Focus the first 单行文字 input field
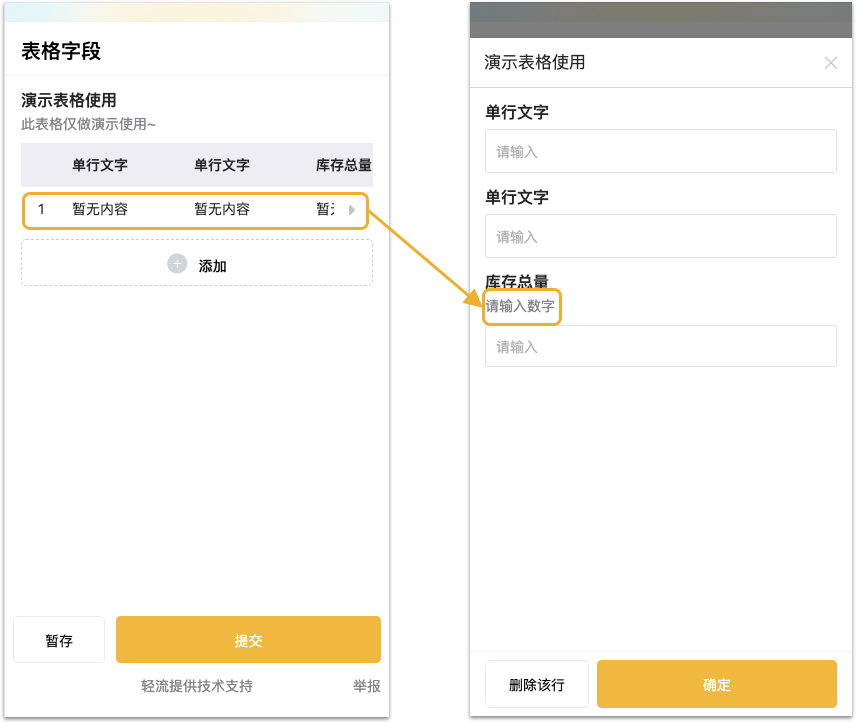Screen dimensions: 856x723 point(661,151)
